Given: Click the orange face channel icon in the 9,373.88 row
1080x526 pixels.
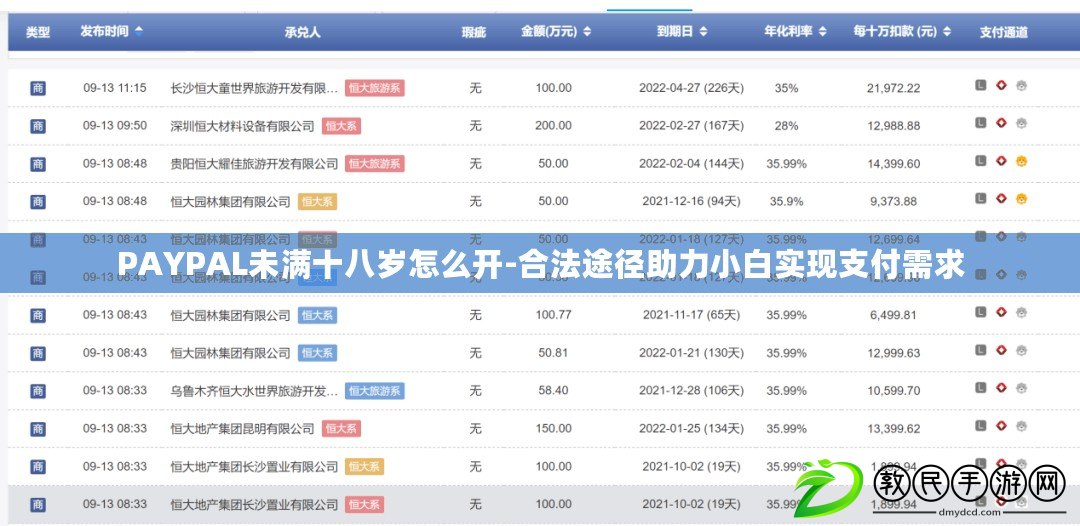Looking at the screenshot, I should pos(1021,199).
